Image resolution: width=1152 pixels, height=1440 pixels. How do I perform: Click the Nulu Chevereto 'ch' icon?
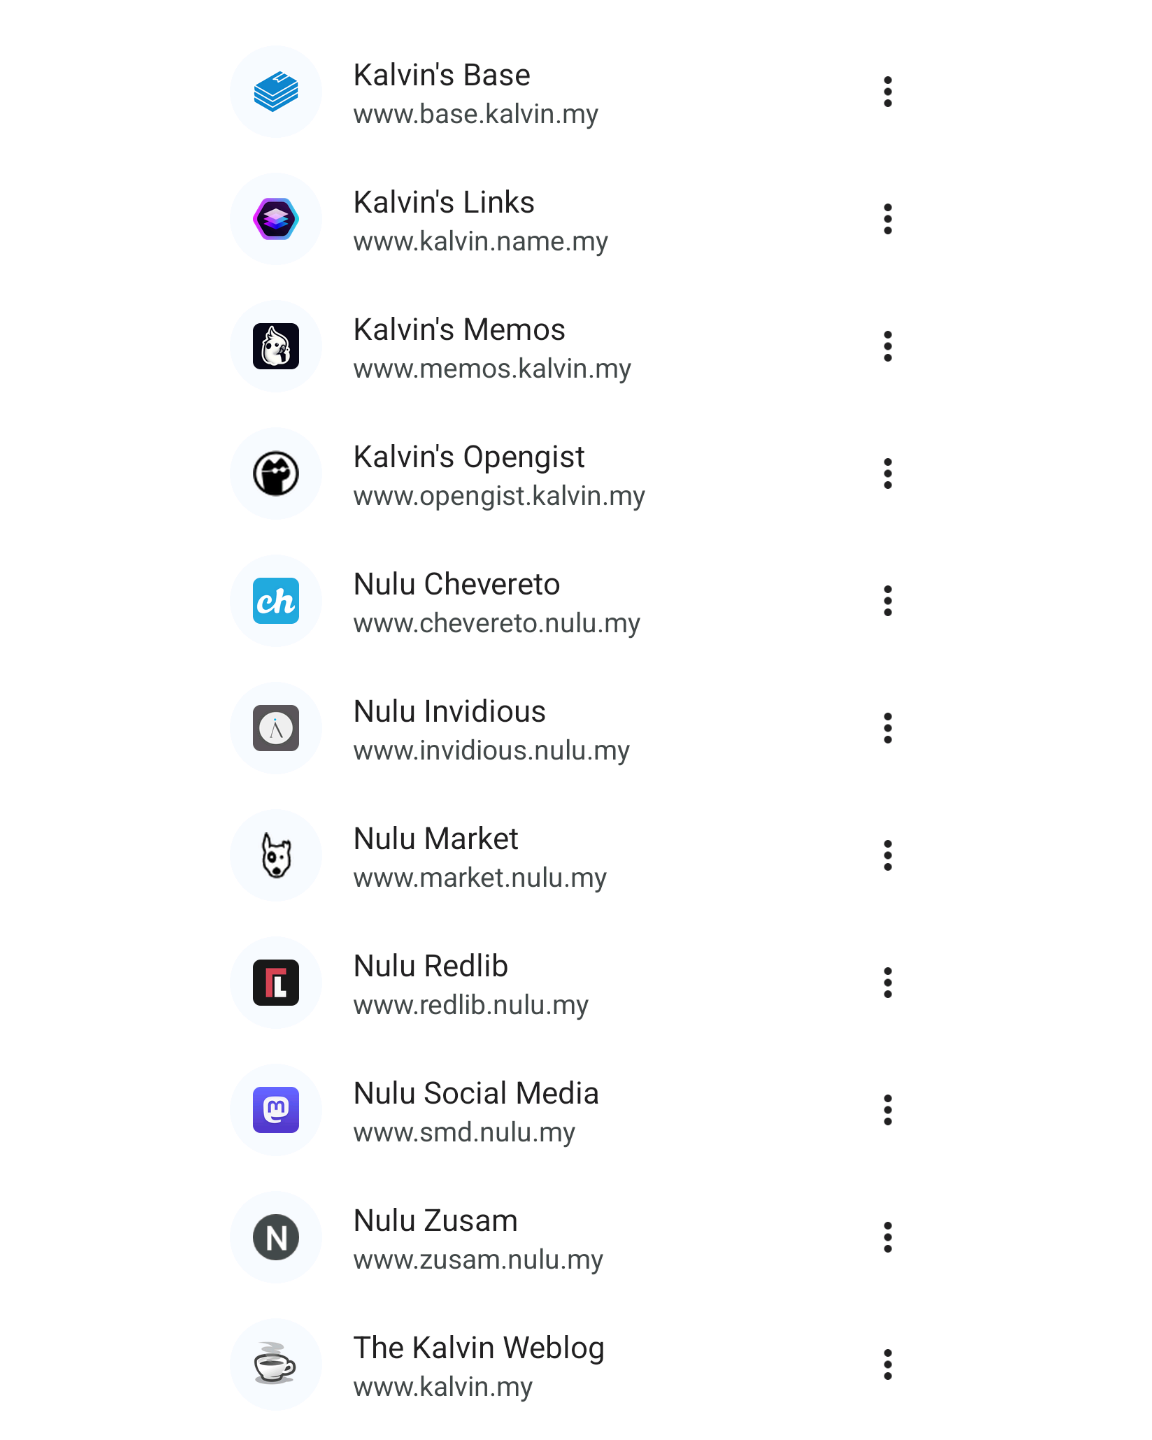coord(276,601)
